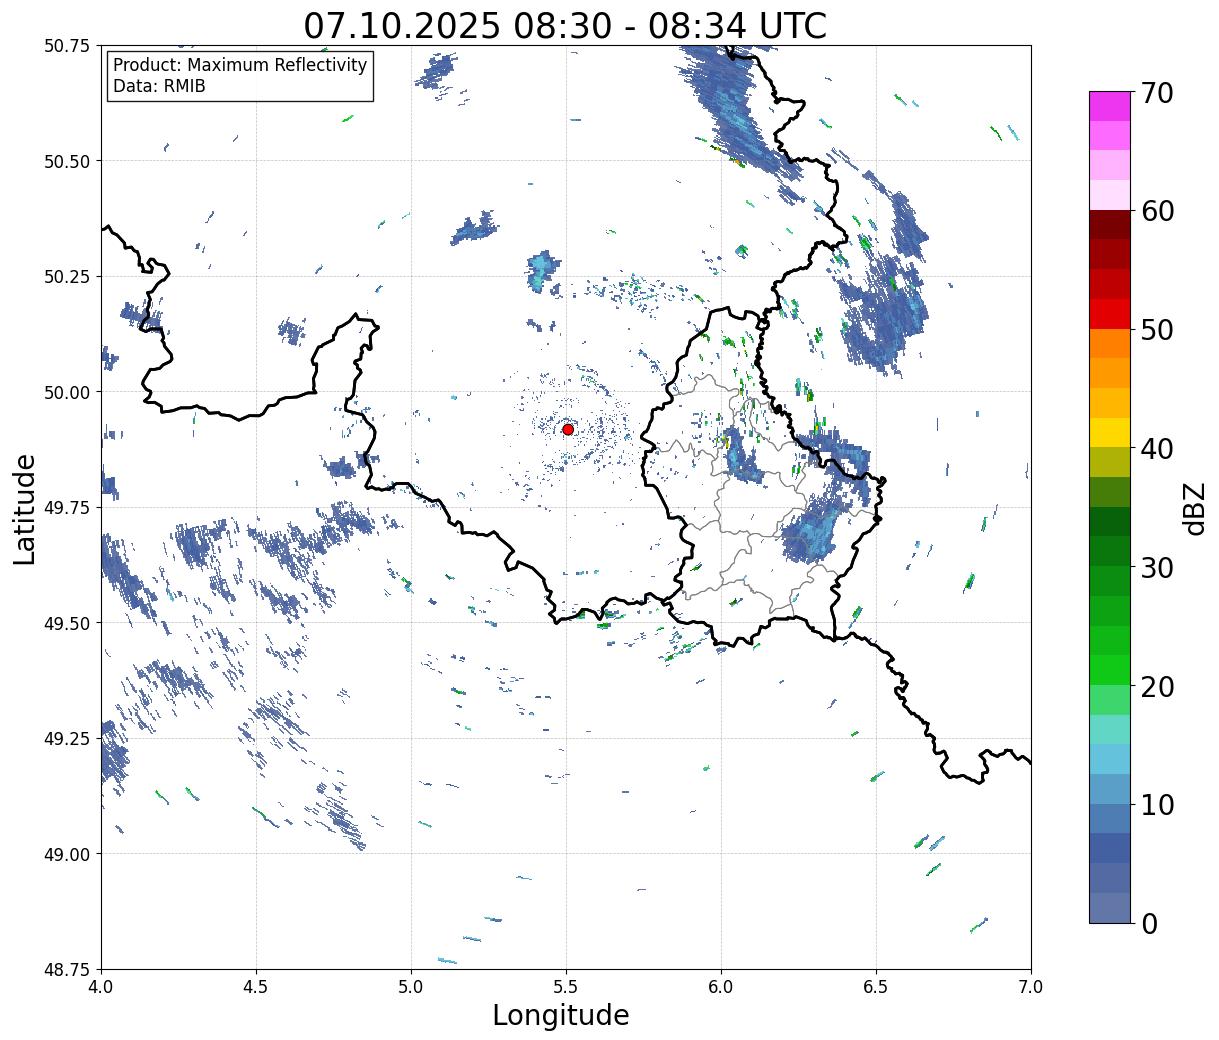1219x1040 pixels.
Task: Click latitude tick label 49.75
Action: coord(68,508)
